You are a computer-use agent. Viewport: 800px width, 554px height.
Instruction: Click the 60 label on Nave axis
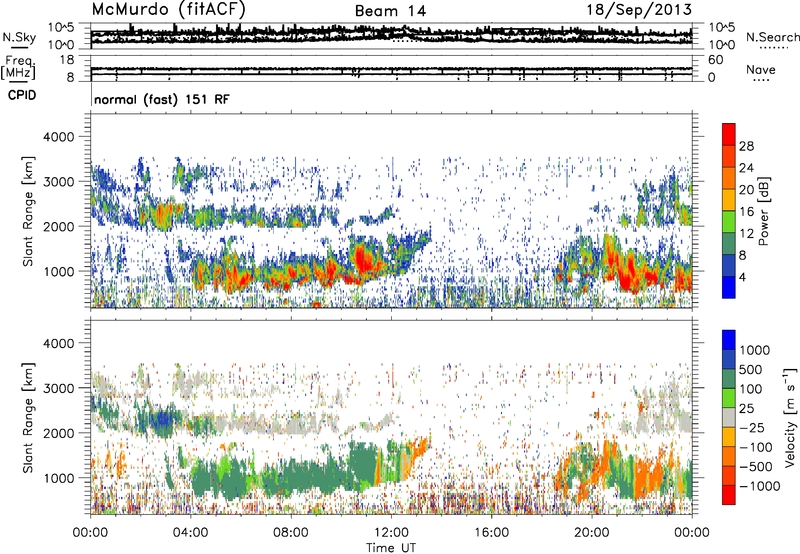(x=715, y=60)
